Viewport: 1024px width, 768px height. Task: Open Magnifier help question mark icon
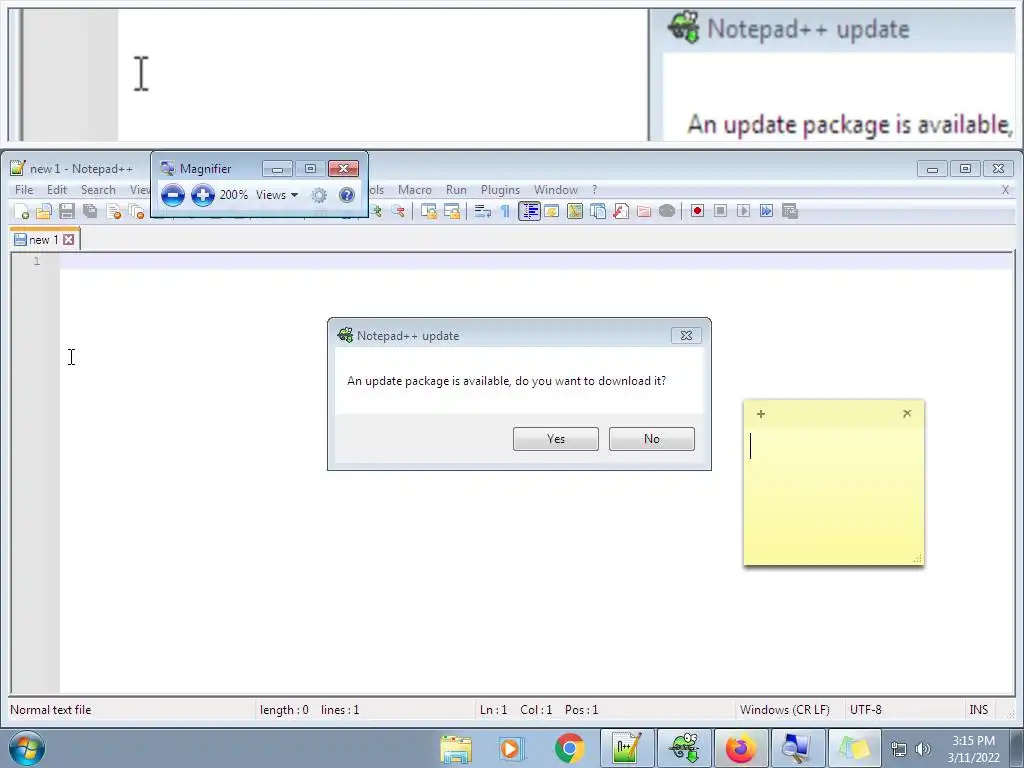click(347, 195)
